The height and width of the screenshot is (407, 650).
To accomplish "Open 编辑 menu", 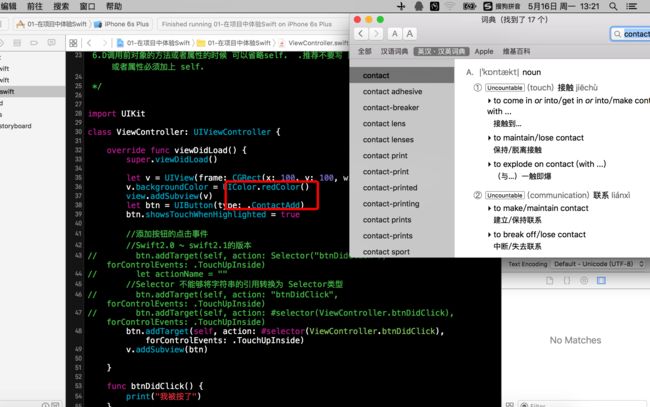I will pos(9,6).
